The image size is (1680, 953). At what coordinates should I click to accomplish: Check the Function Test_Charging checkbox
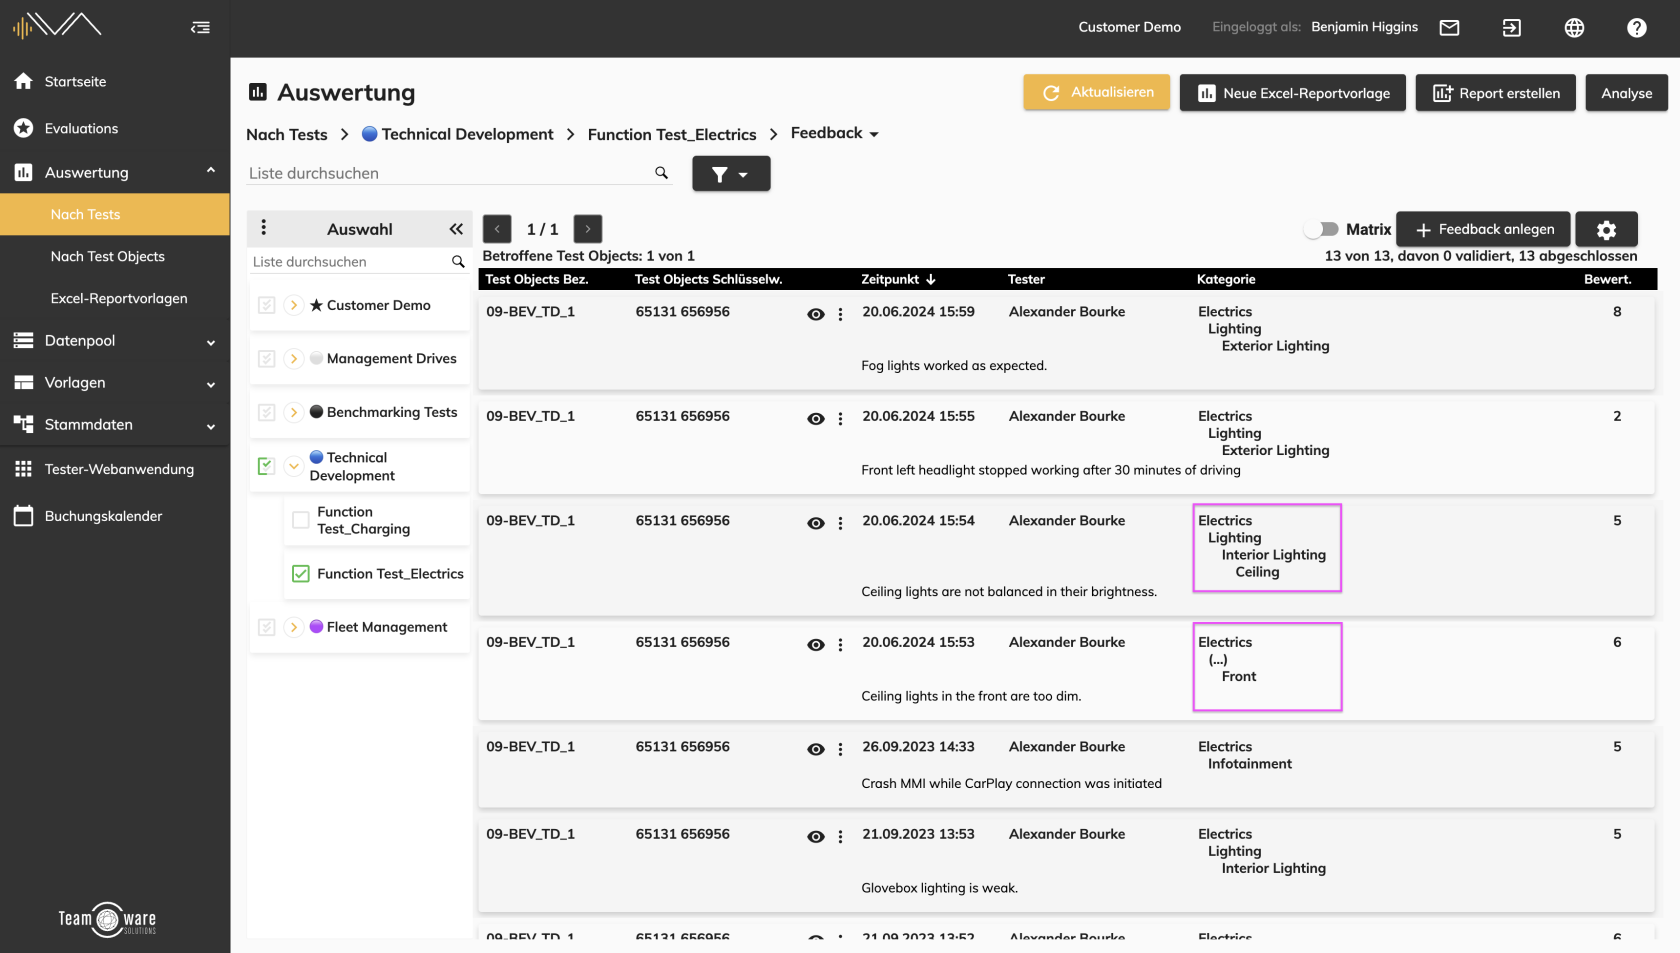(301, 520)
